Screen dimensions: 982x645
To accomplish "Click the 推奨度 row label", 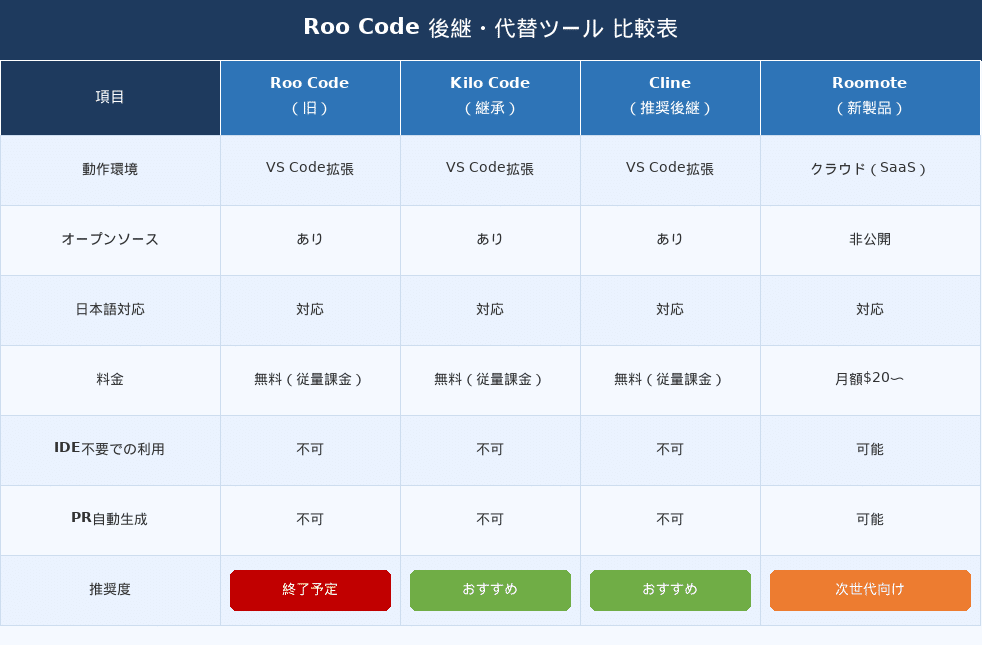I will (110, 589).
